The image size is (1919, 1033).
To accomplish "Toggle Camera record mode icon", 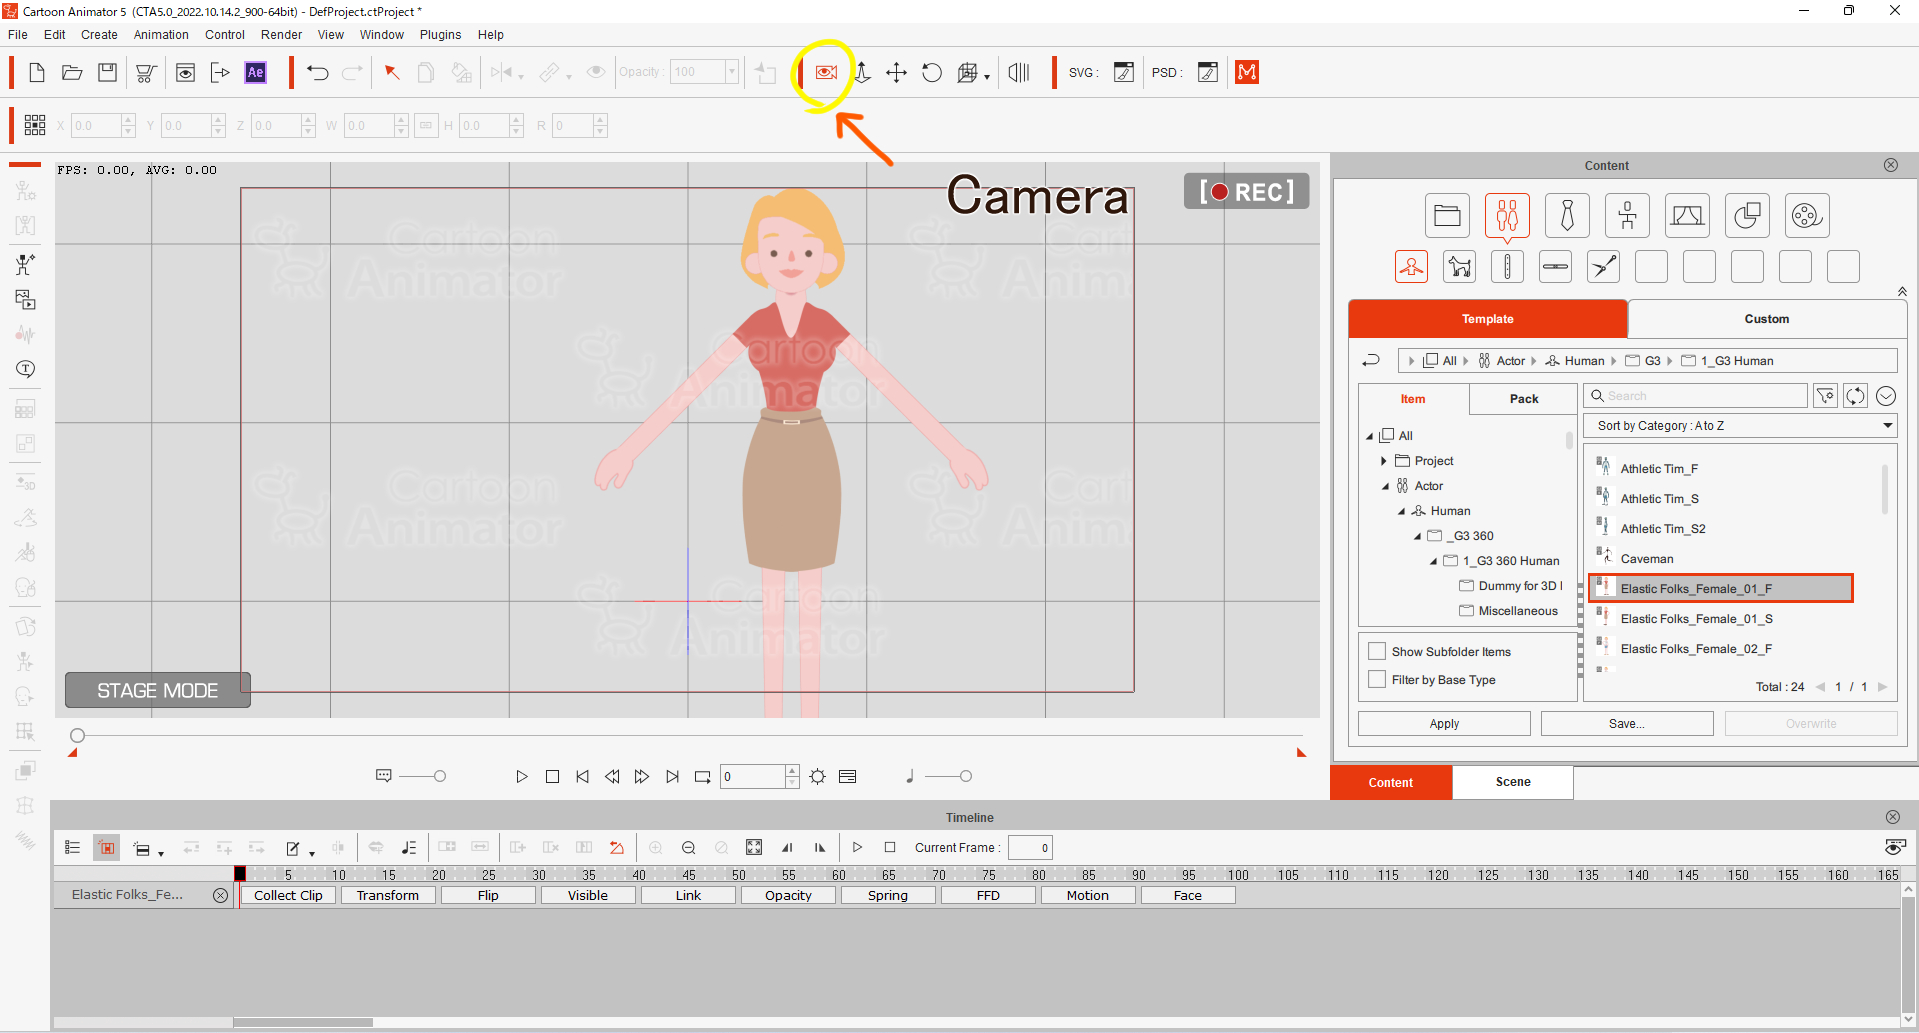I will [x=826, y=72].
